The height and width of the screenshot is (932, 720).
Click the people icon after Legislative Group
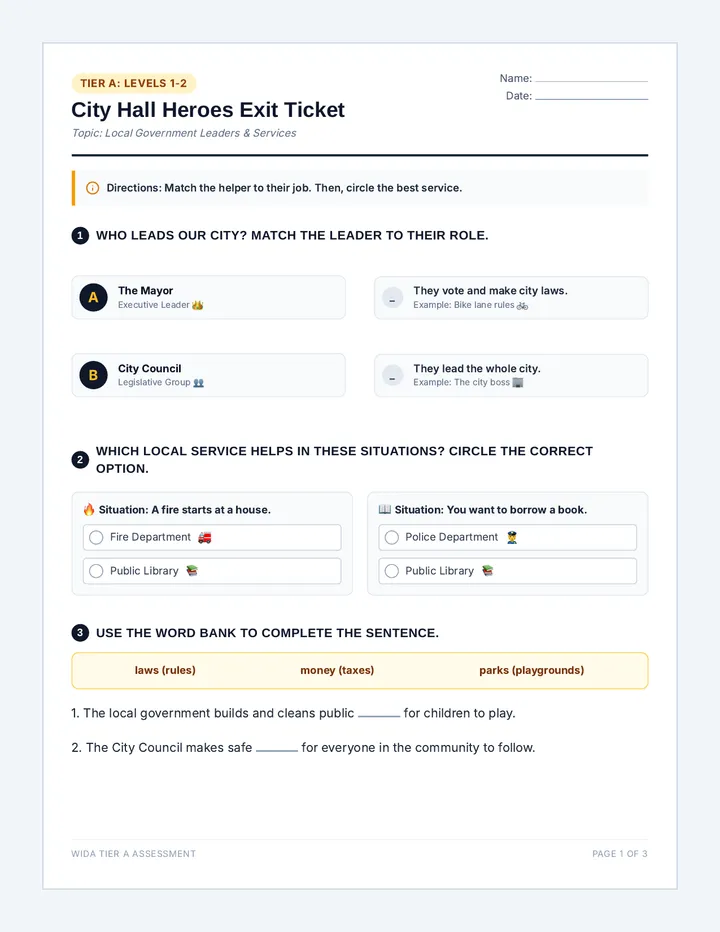199,383
